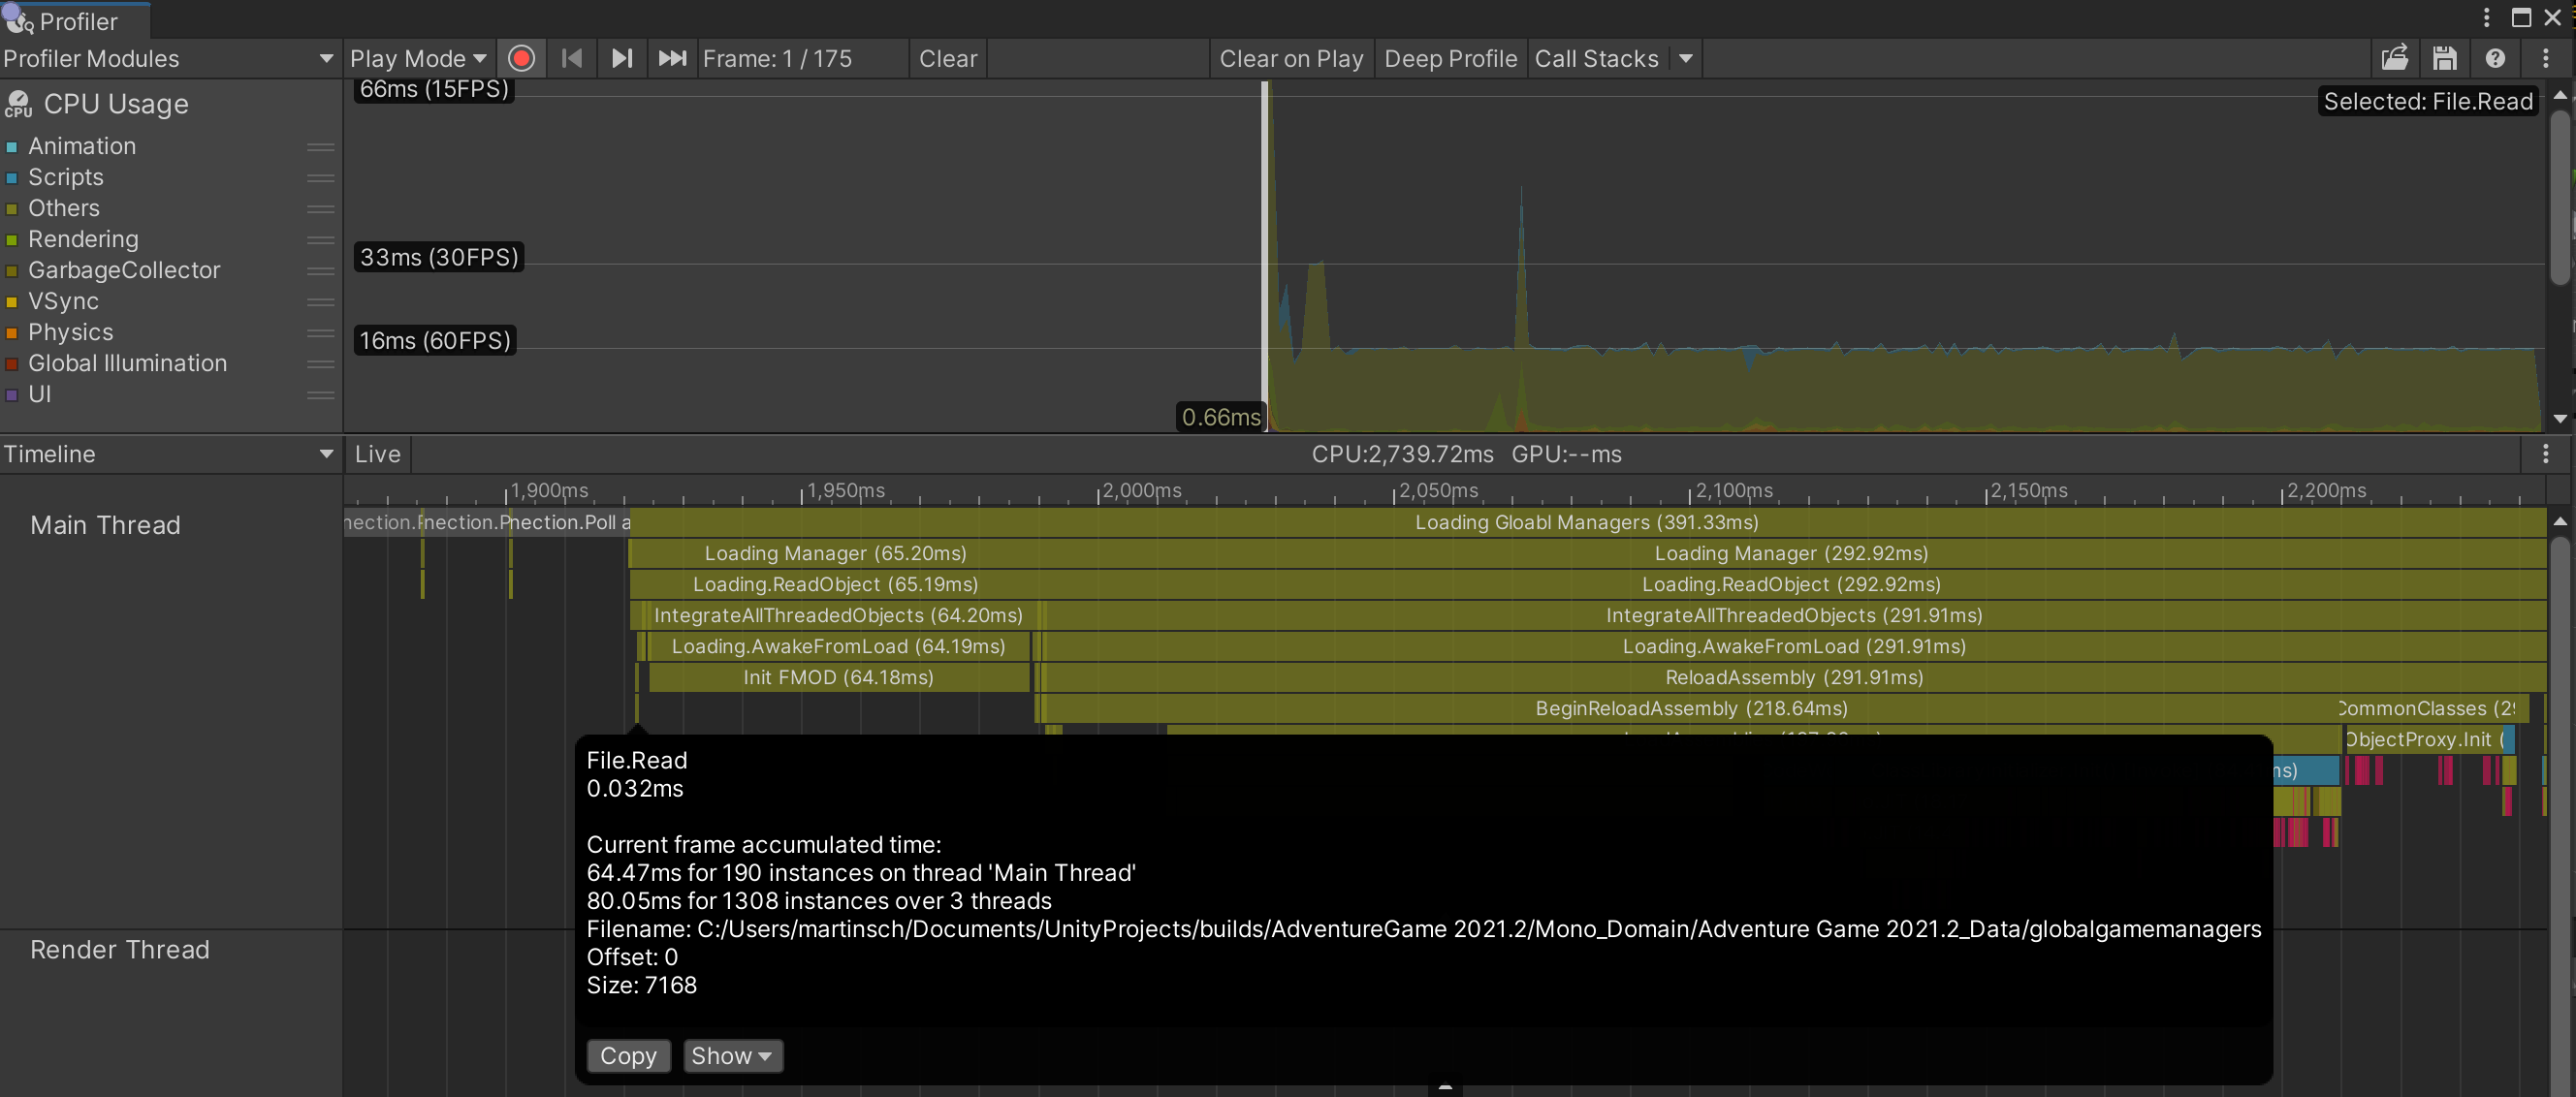
Task: Click the Load profiler data icon
Action: [2395, 59]
